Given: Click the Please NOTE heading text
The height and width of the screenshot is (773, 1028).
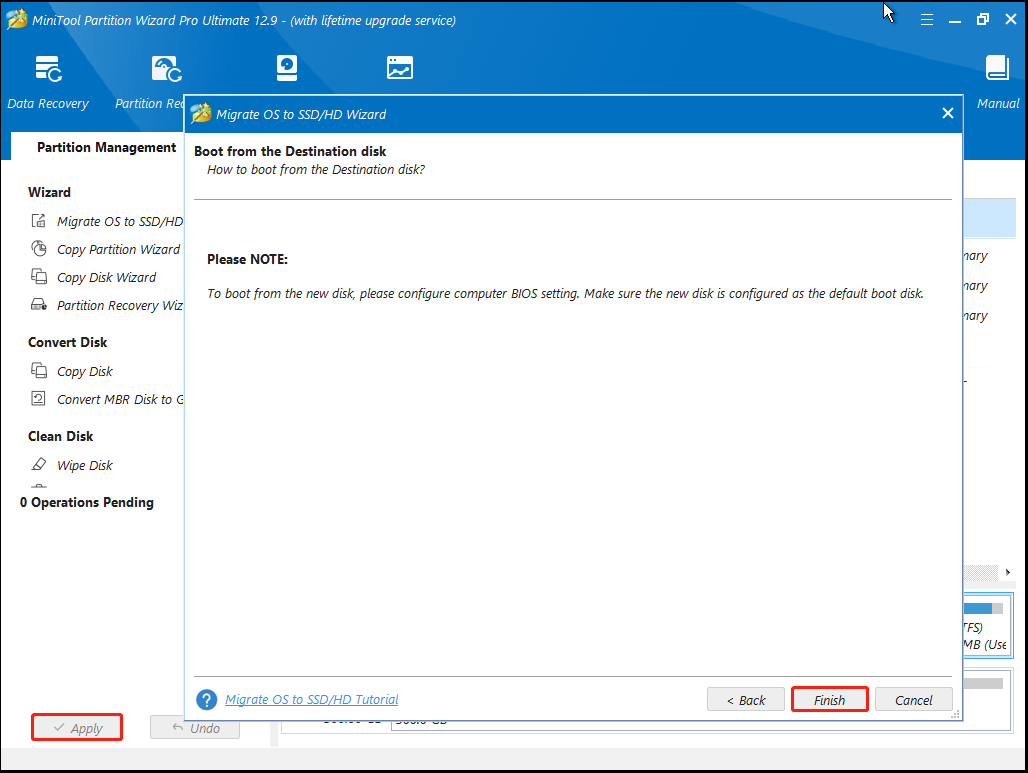Looking at the screenshot, I should coord(247,259).
